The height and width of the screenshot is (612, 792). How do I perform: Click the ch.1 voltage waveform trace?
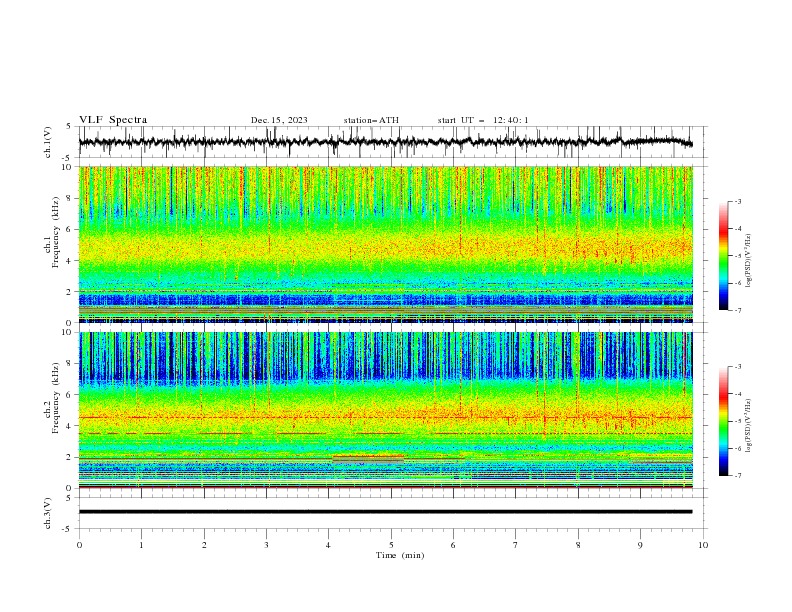(x=385, y=142)
